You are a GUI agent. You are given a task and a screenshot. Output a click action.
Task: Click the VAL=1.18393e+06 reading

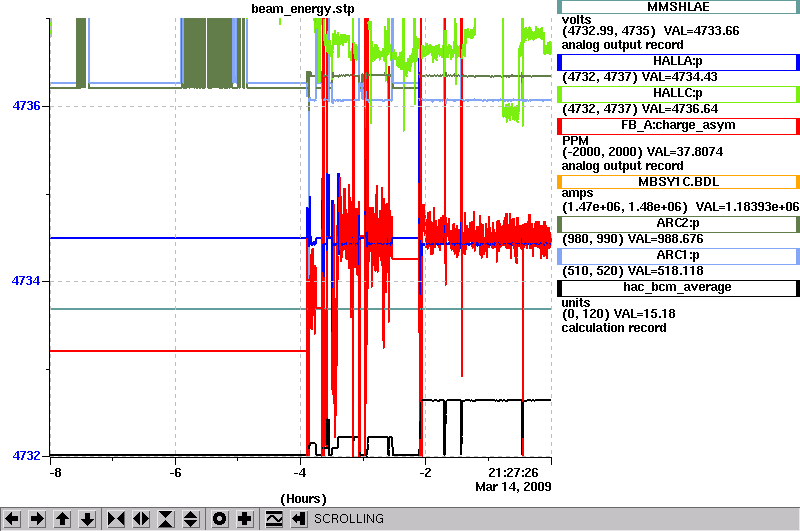747,207
